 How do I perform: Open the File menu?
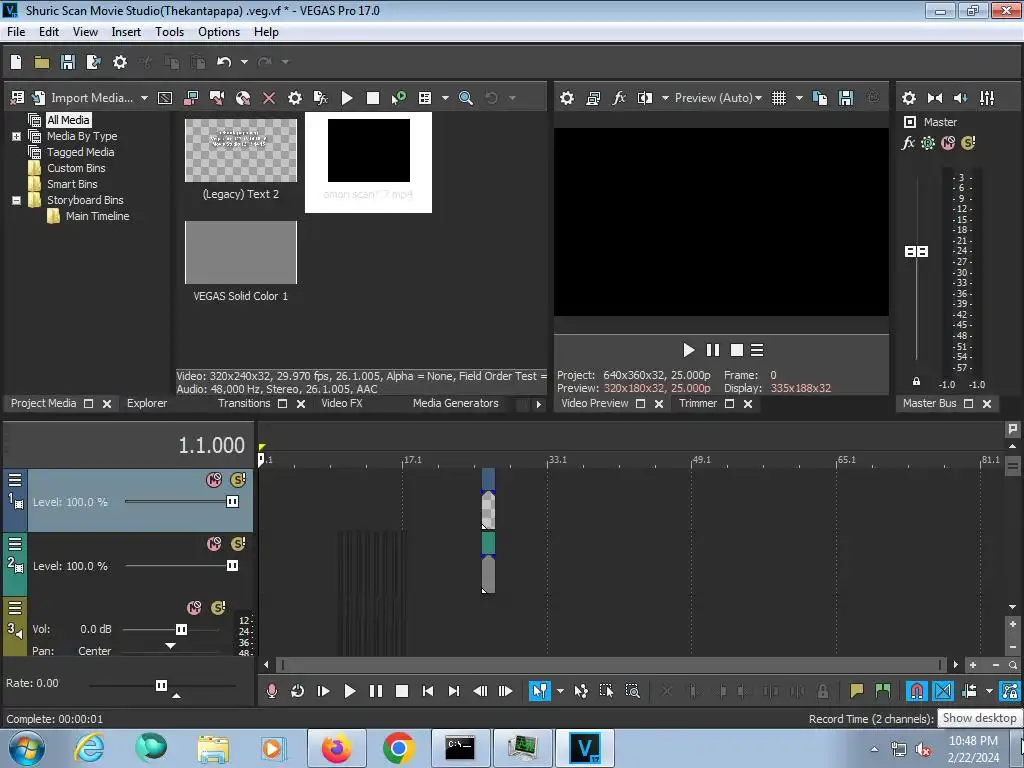(x=16, y=32)
